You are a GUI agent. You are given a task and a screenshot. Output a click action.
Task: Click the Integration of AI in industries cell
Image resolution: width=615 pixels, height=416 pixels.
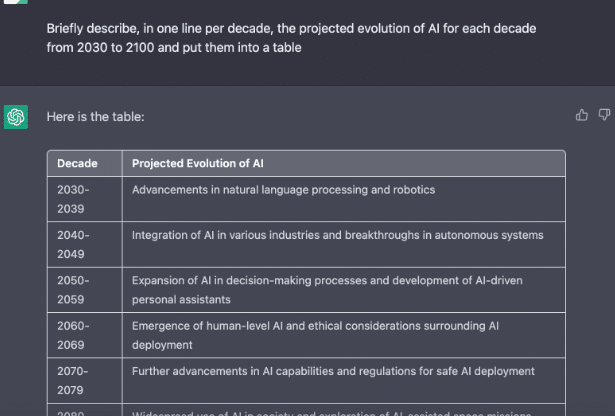click(x=338, y=235)
